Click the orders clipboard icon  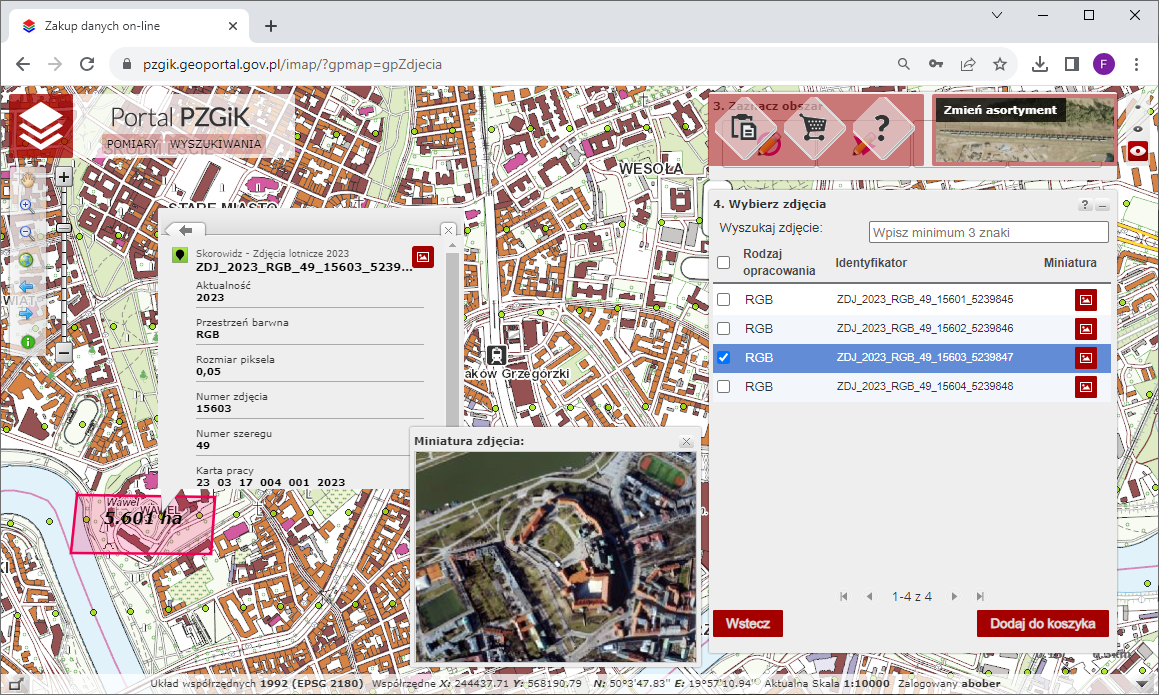pyautogui.click(x=744, y=128)
